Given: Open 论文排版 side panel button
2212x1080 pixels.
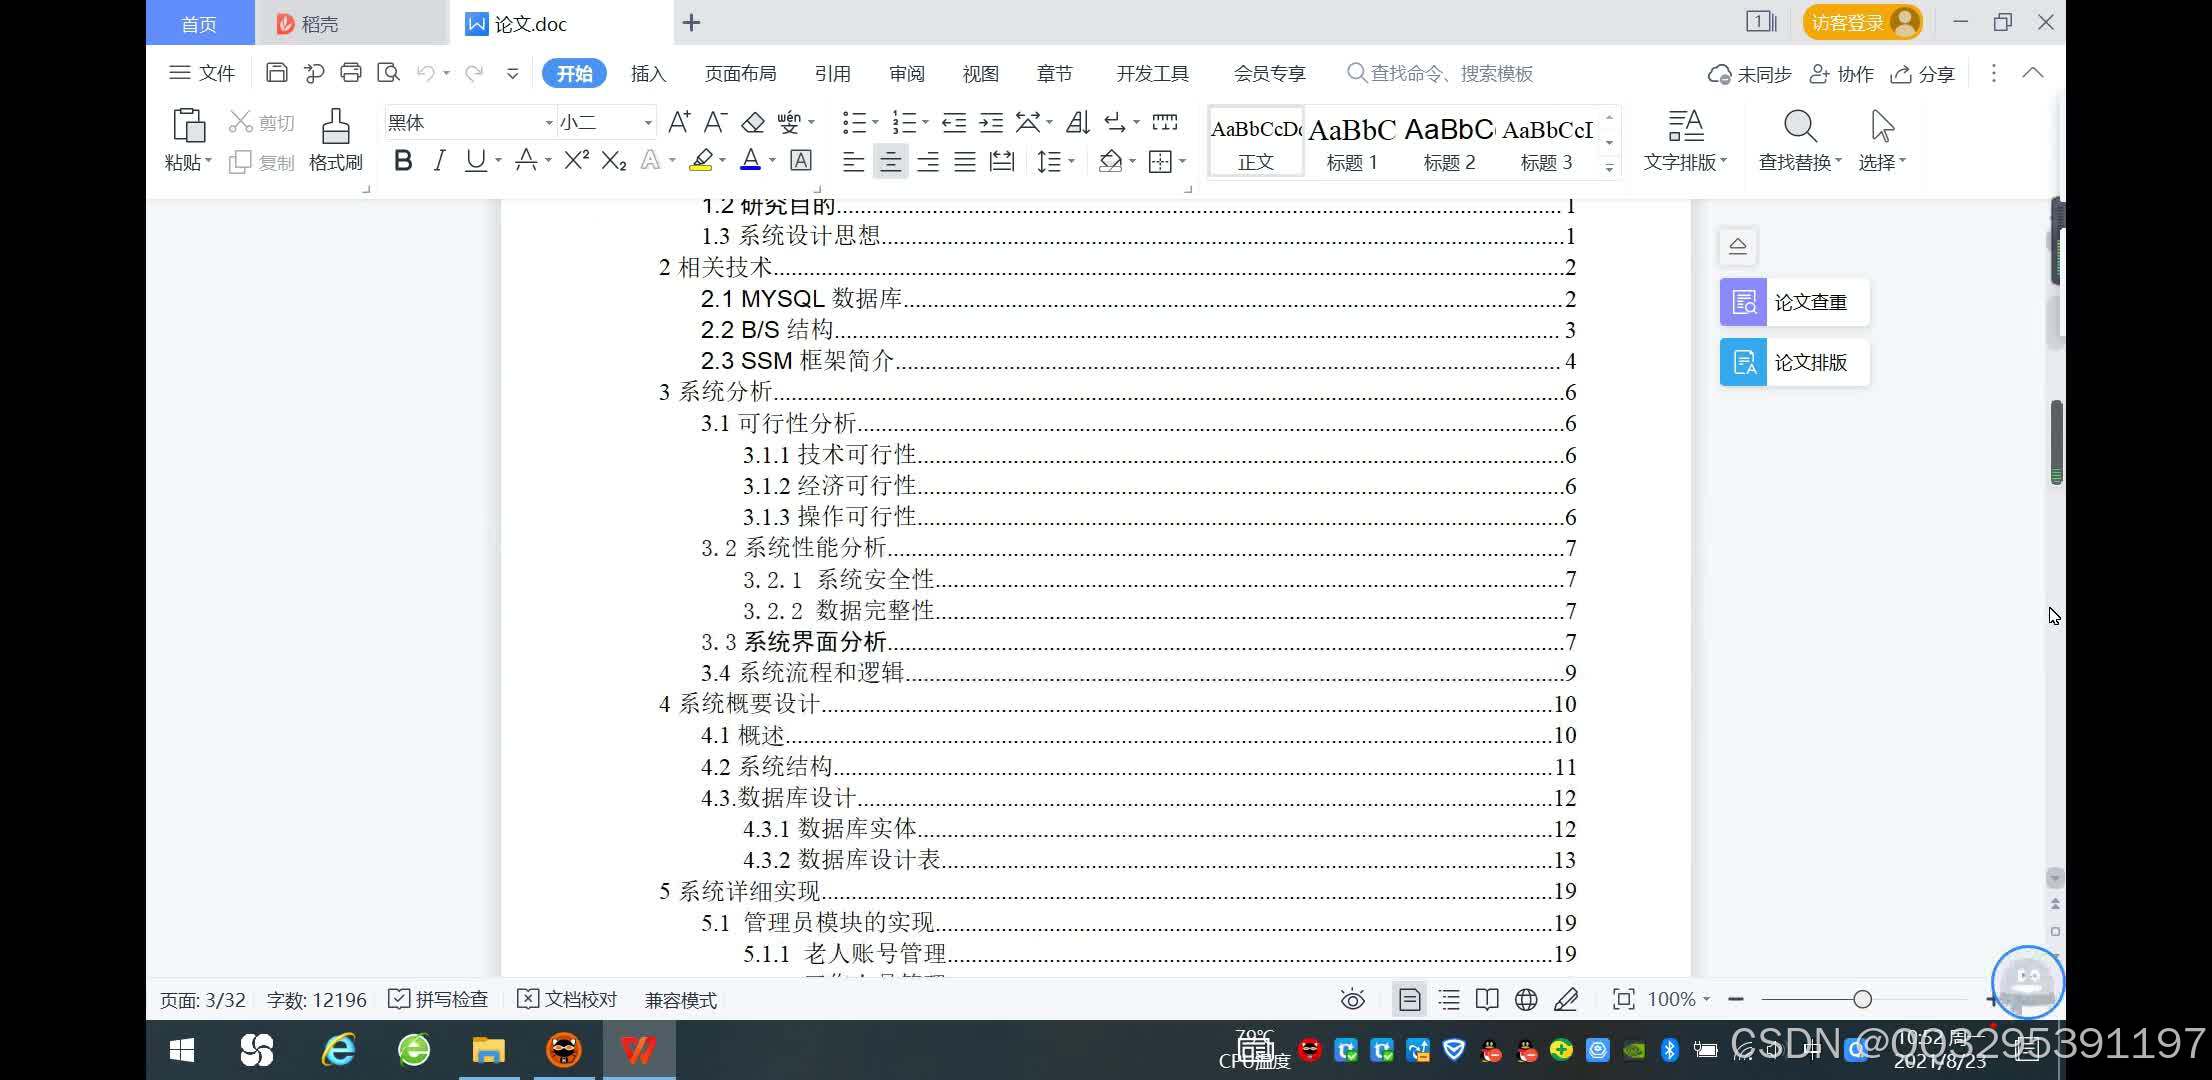Looking at the screenshot, I should [1794, 362].
